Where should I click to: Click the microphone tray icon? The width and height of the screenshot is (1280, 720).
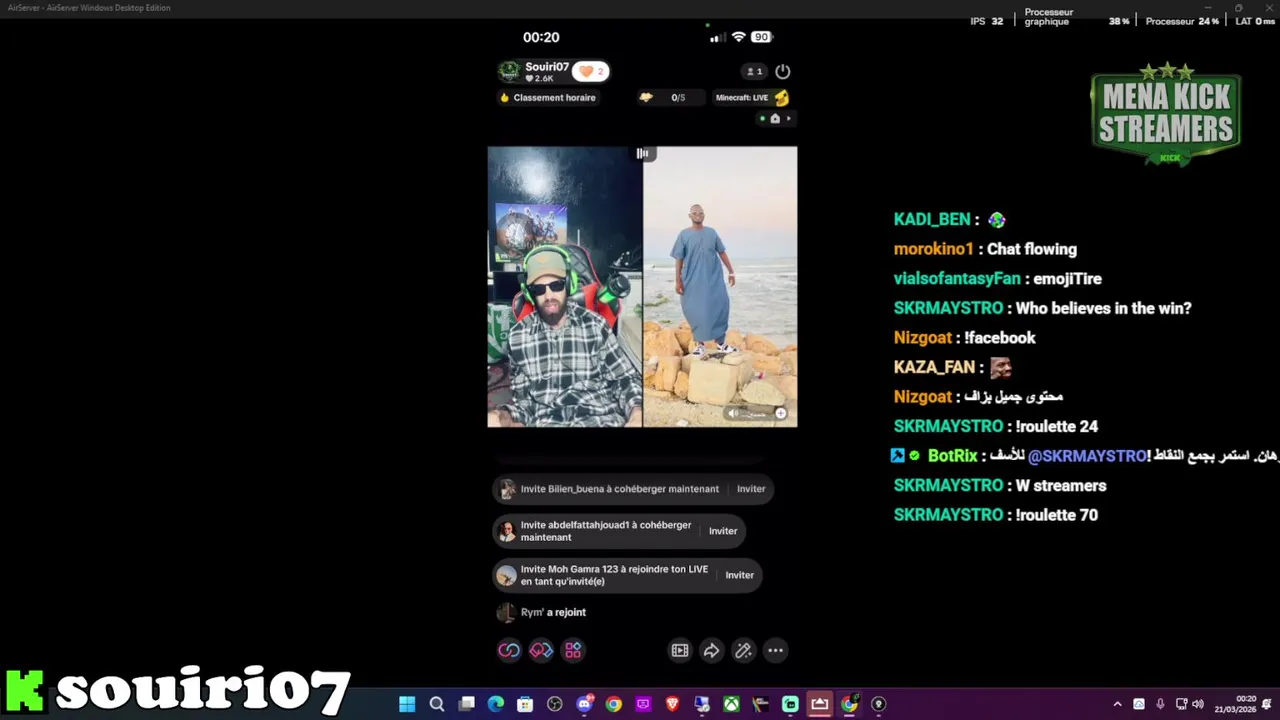pos(1160,704)
